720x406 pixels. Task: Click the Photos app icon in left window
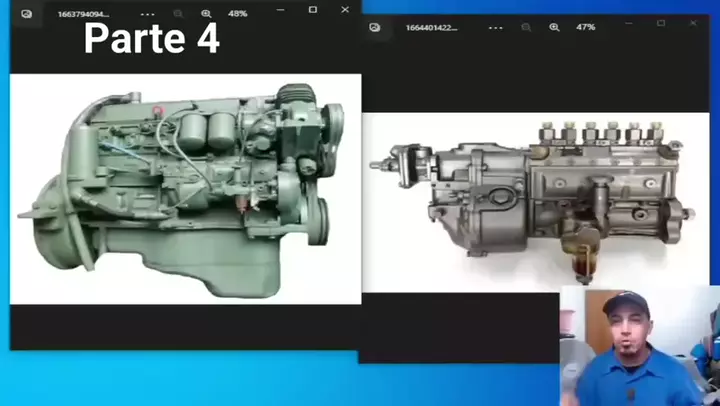(27, 14)
